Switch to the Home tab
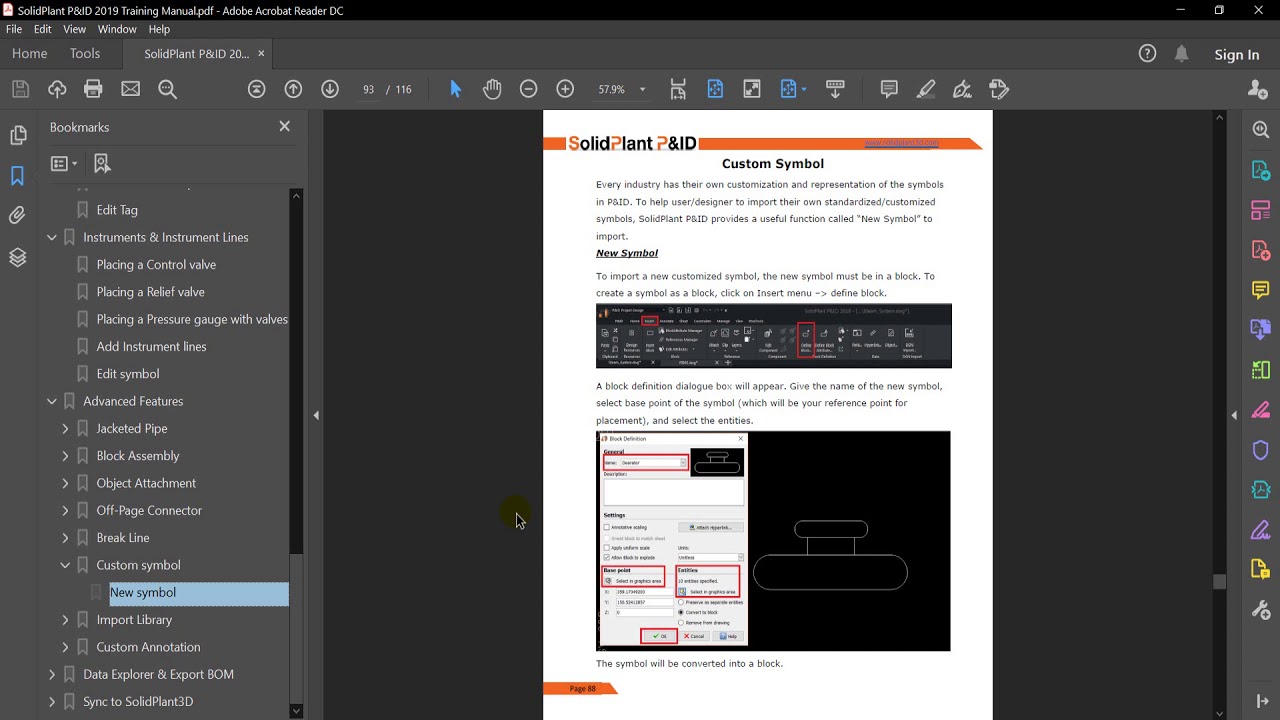Screen dimensions: 1280x720 pos(29,54)
